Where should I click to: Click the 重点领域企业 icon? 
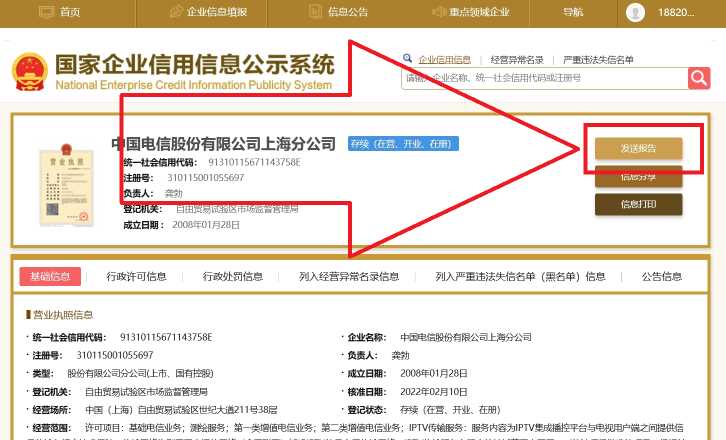(x=438, y=12)
